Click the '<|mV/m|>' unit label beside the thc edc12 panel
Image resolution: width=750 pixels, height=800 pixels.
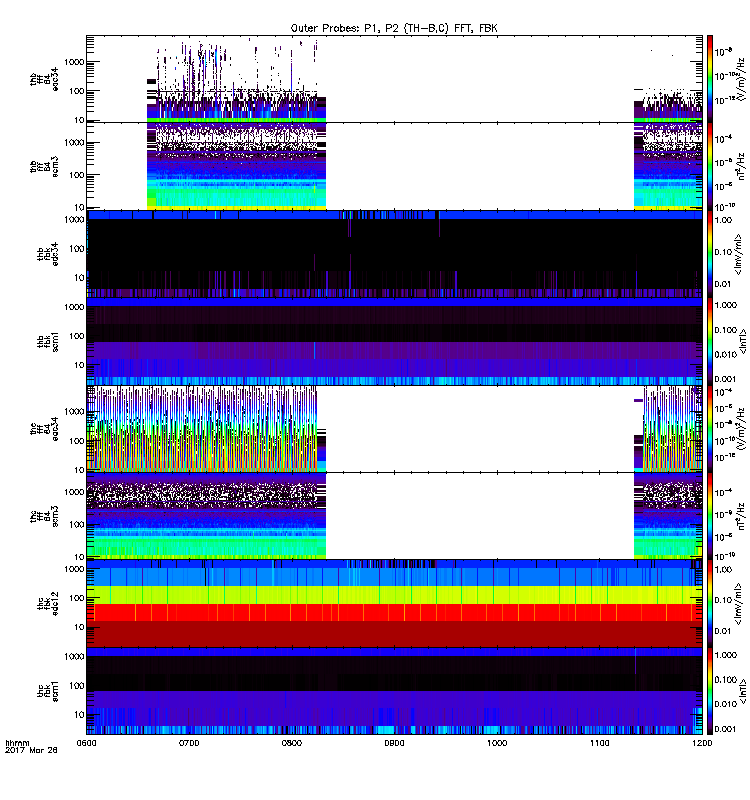738,603
